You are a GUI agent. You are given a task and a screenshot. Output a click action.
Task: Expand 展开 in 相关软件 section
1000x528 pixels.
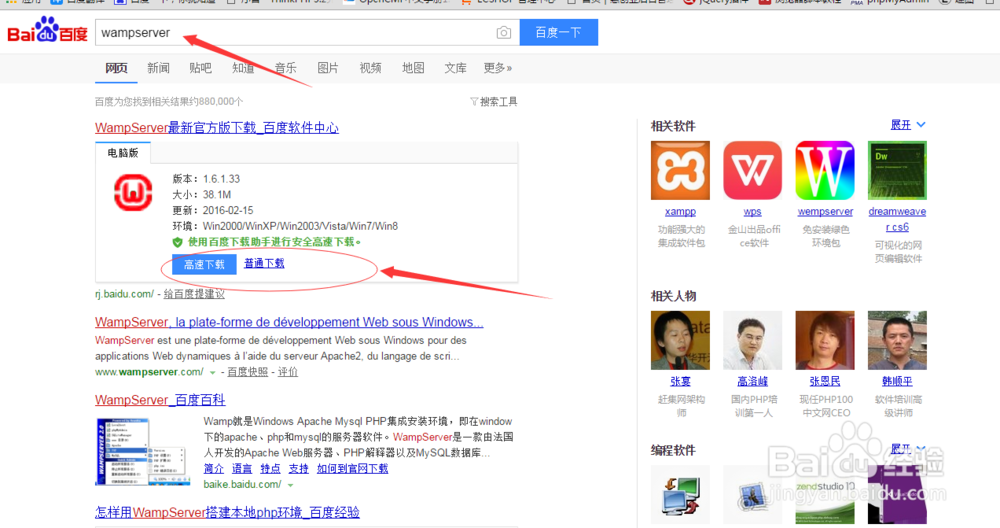pos(908,124)
